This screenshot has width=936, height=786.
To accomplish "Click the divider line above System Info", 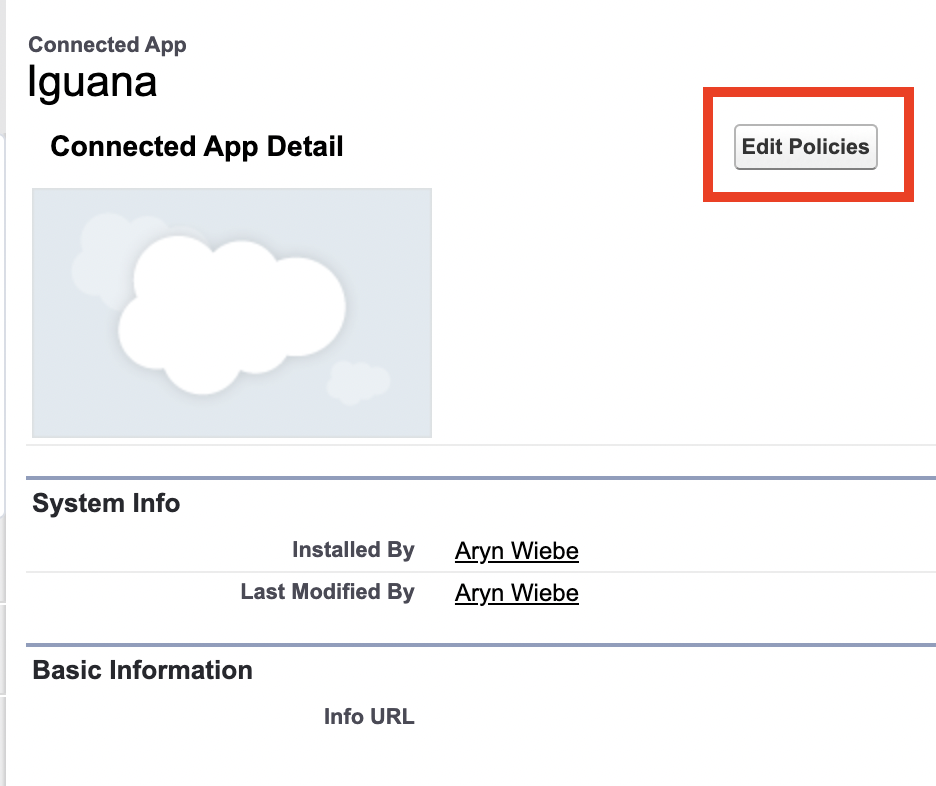I will point(480,479).
